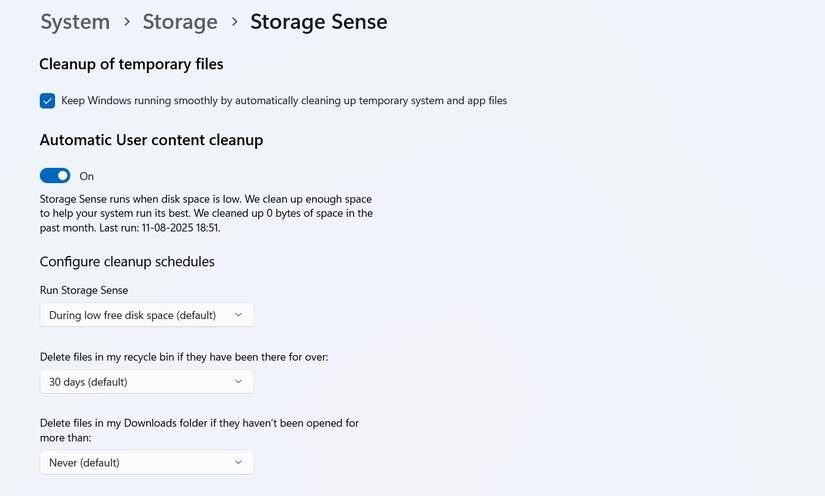
Task: Expand the recycle bin "30 days (default)" dropdown
Action: click(x=146, y=381)
